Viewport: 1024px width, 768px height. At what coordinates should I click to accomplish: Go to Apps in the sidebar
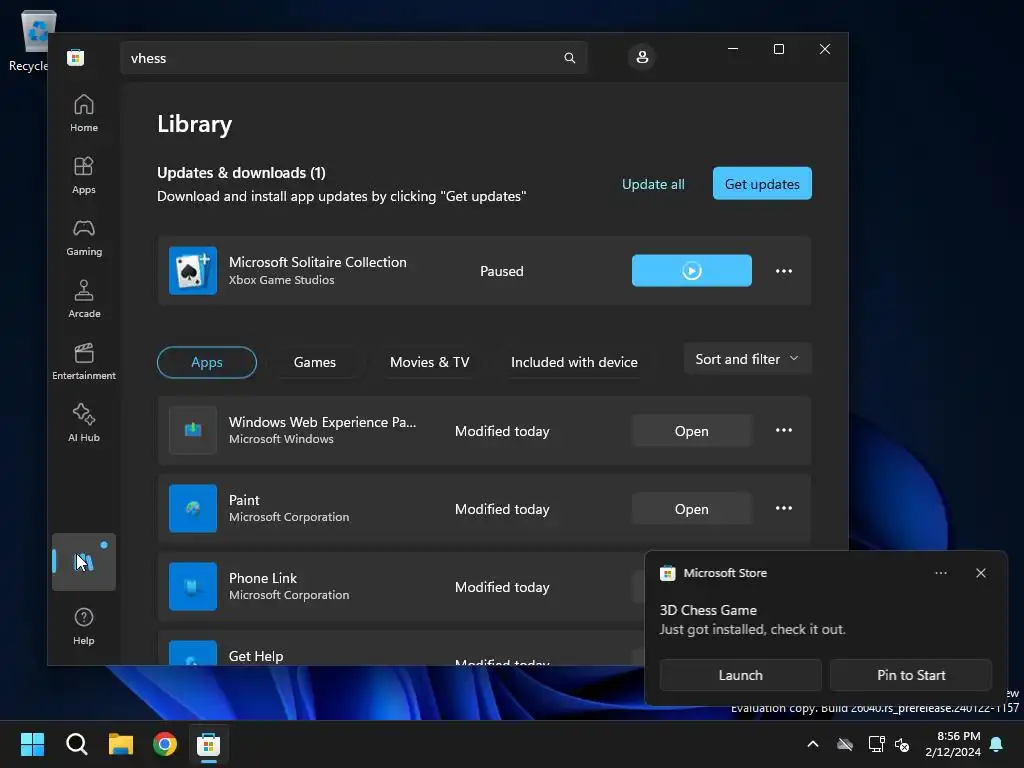(84, 176)
